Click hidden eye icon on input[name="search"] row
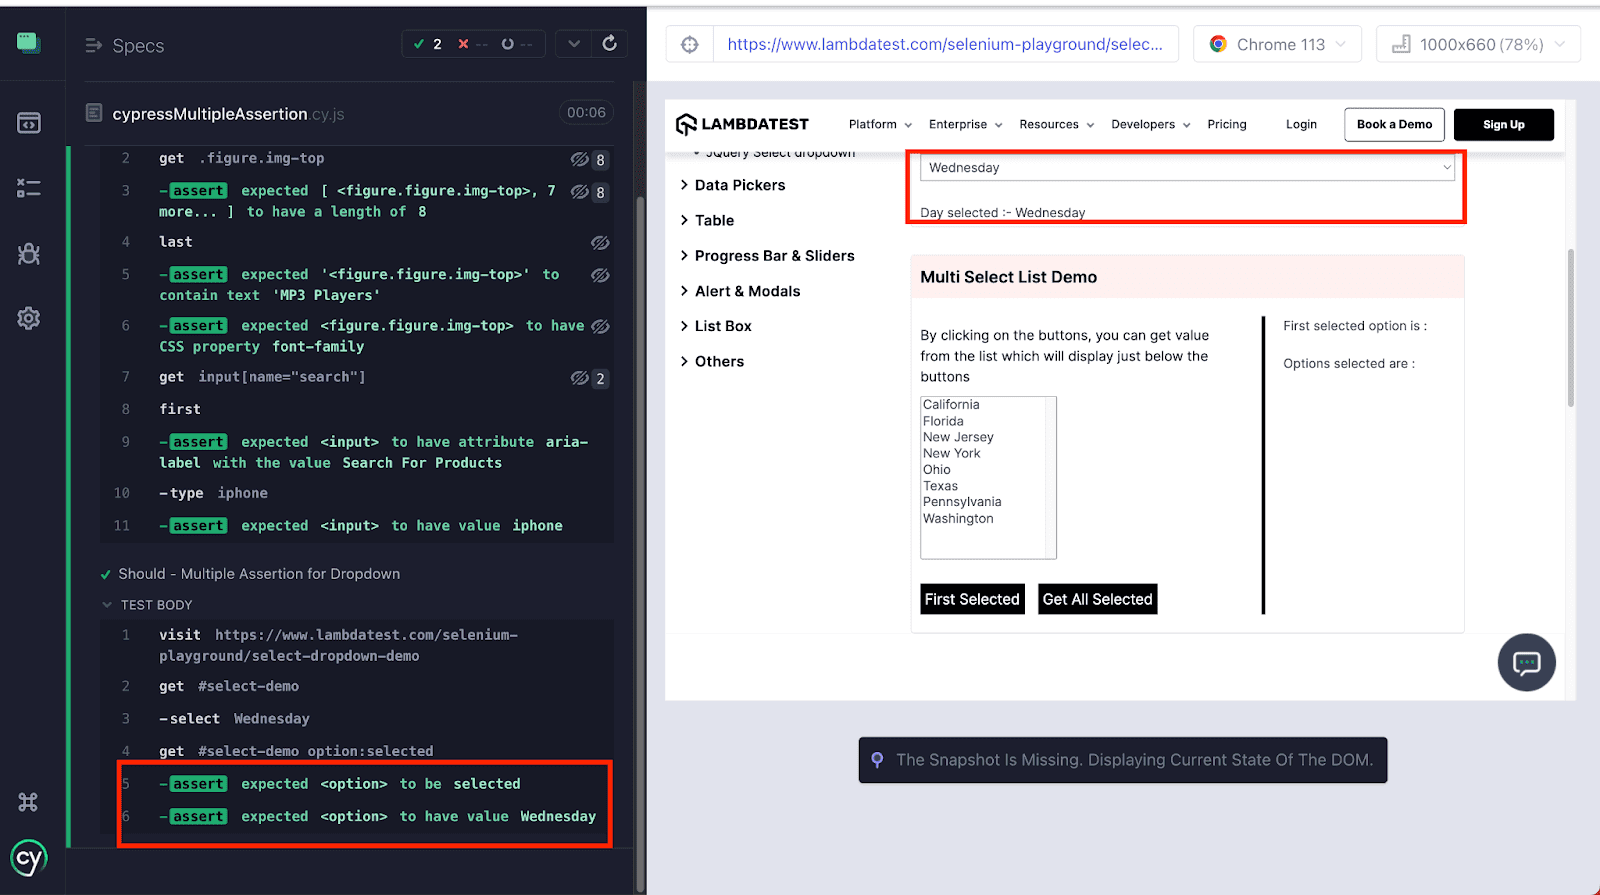 [580, 378]
